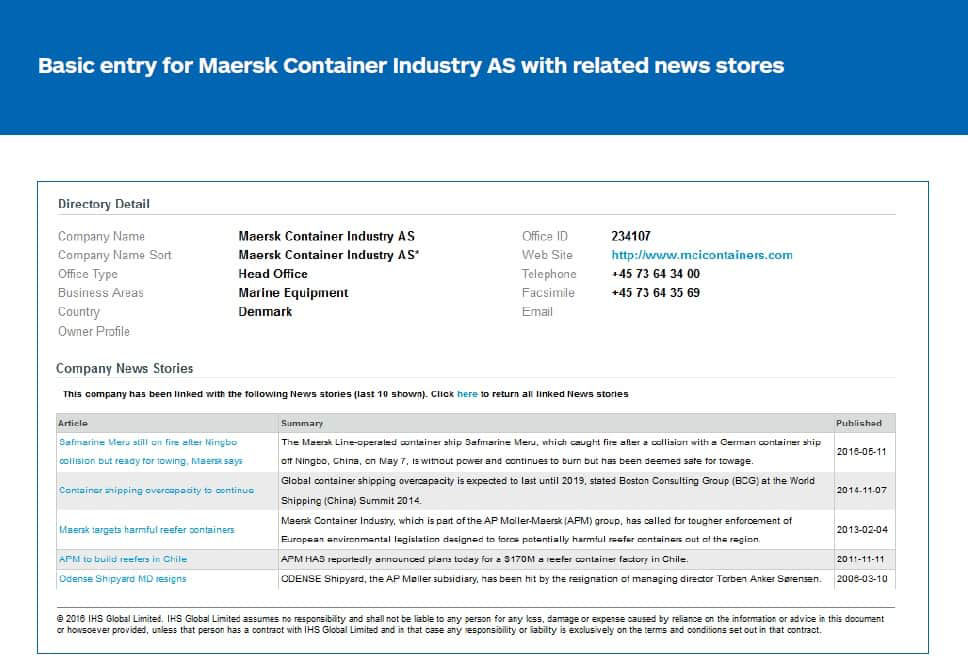Open Odense Shipyard MD resigns article

coord(122,578)
